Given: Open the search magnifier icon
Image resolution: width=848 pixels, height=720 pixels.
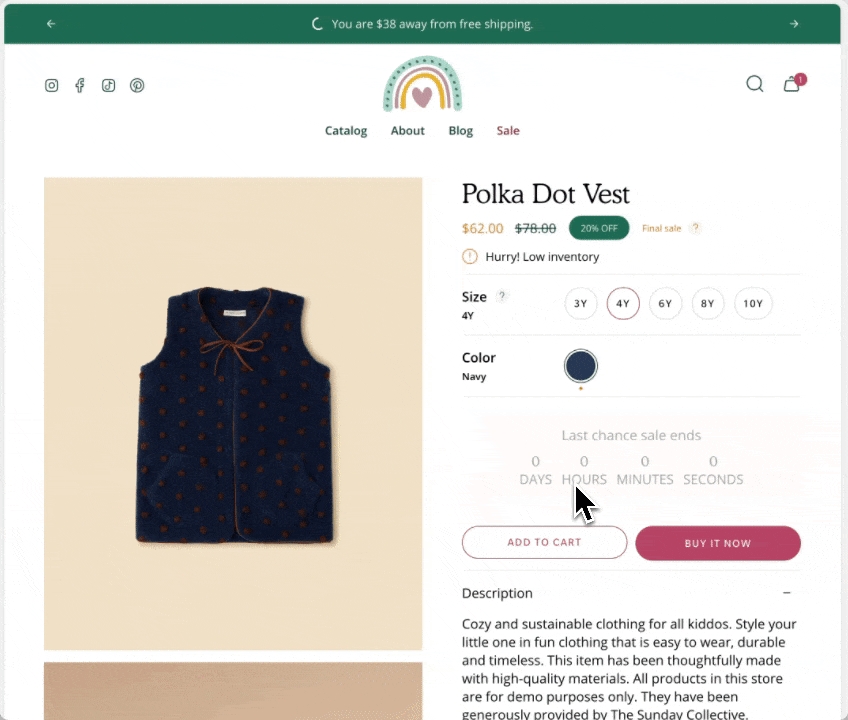Looking at the screenshot, I should pos(755,84).
